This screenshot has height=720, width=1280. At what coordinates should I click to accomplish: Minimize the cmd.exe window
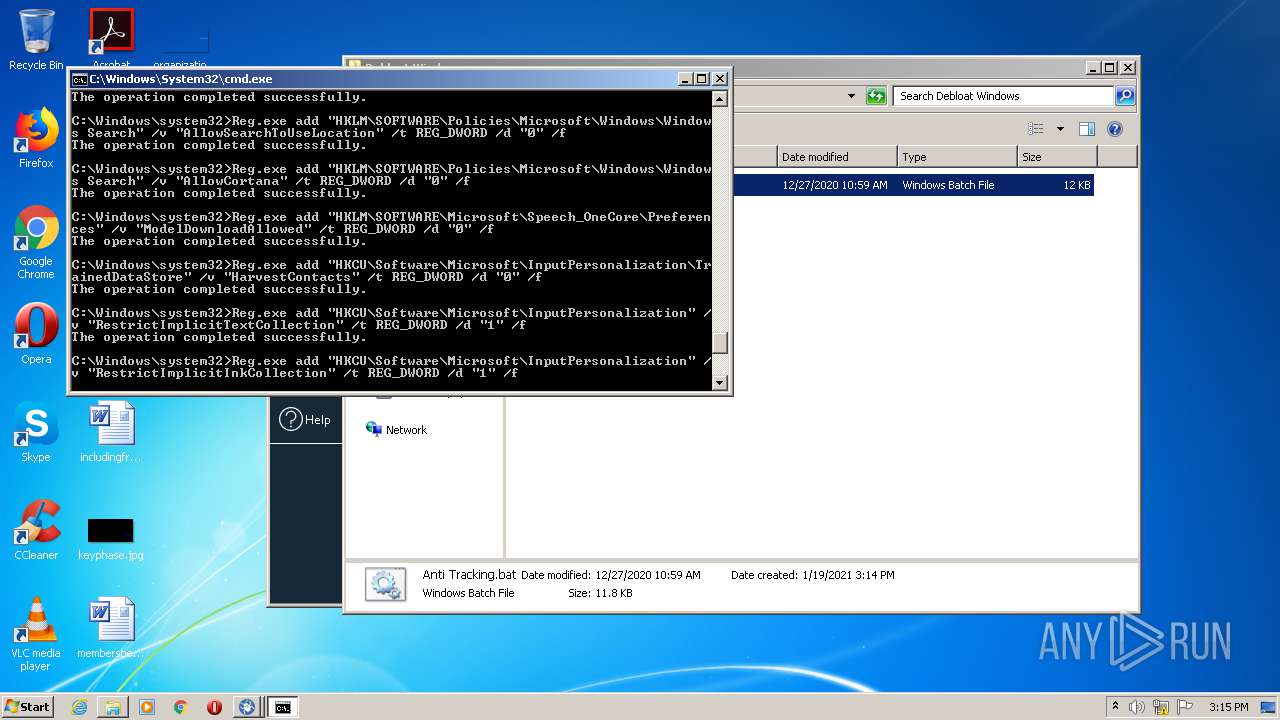[x=685, y=79]
